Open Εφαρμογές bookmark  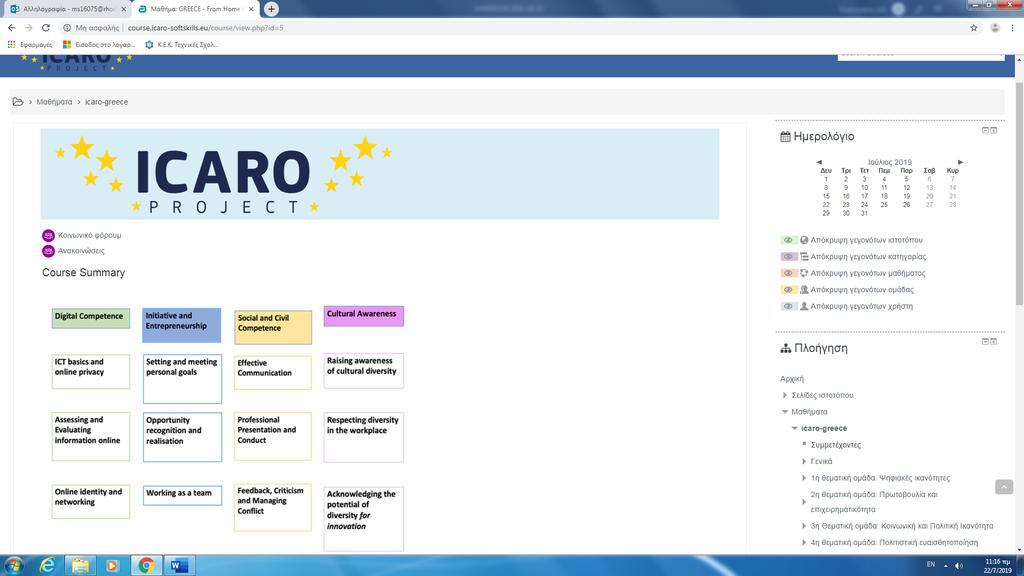[x=29, y=44]
